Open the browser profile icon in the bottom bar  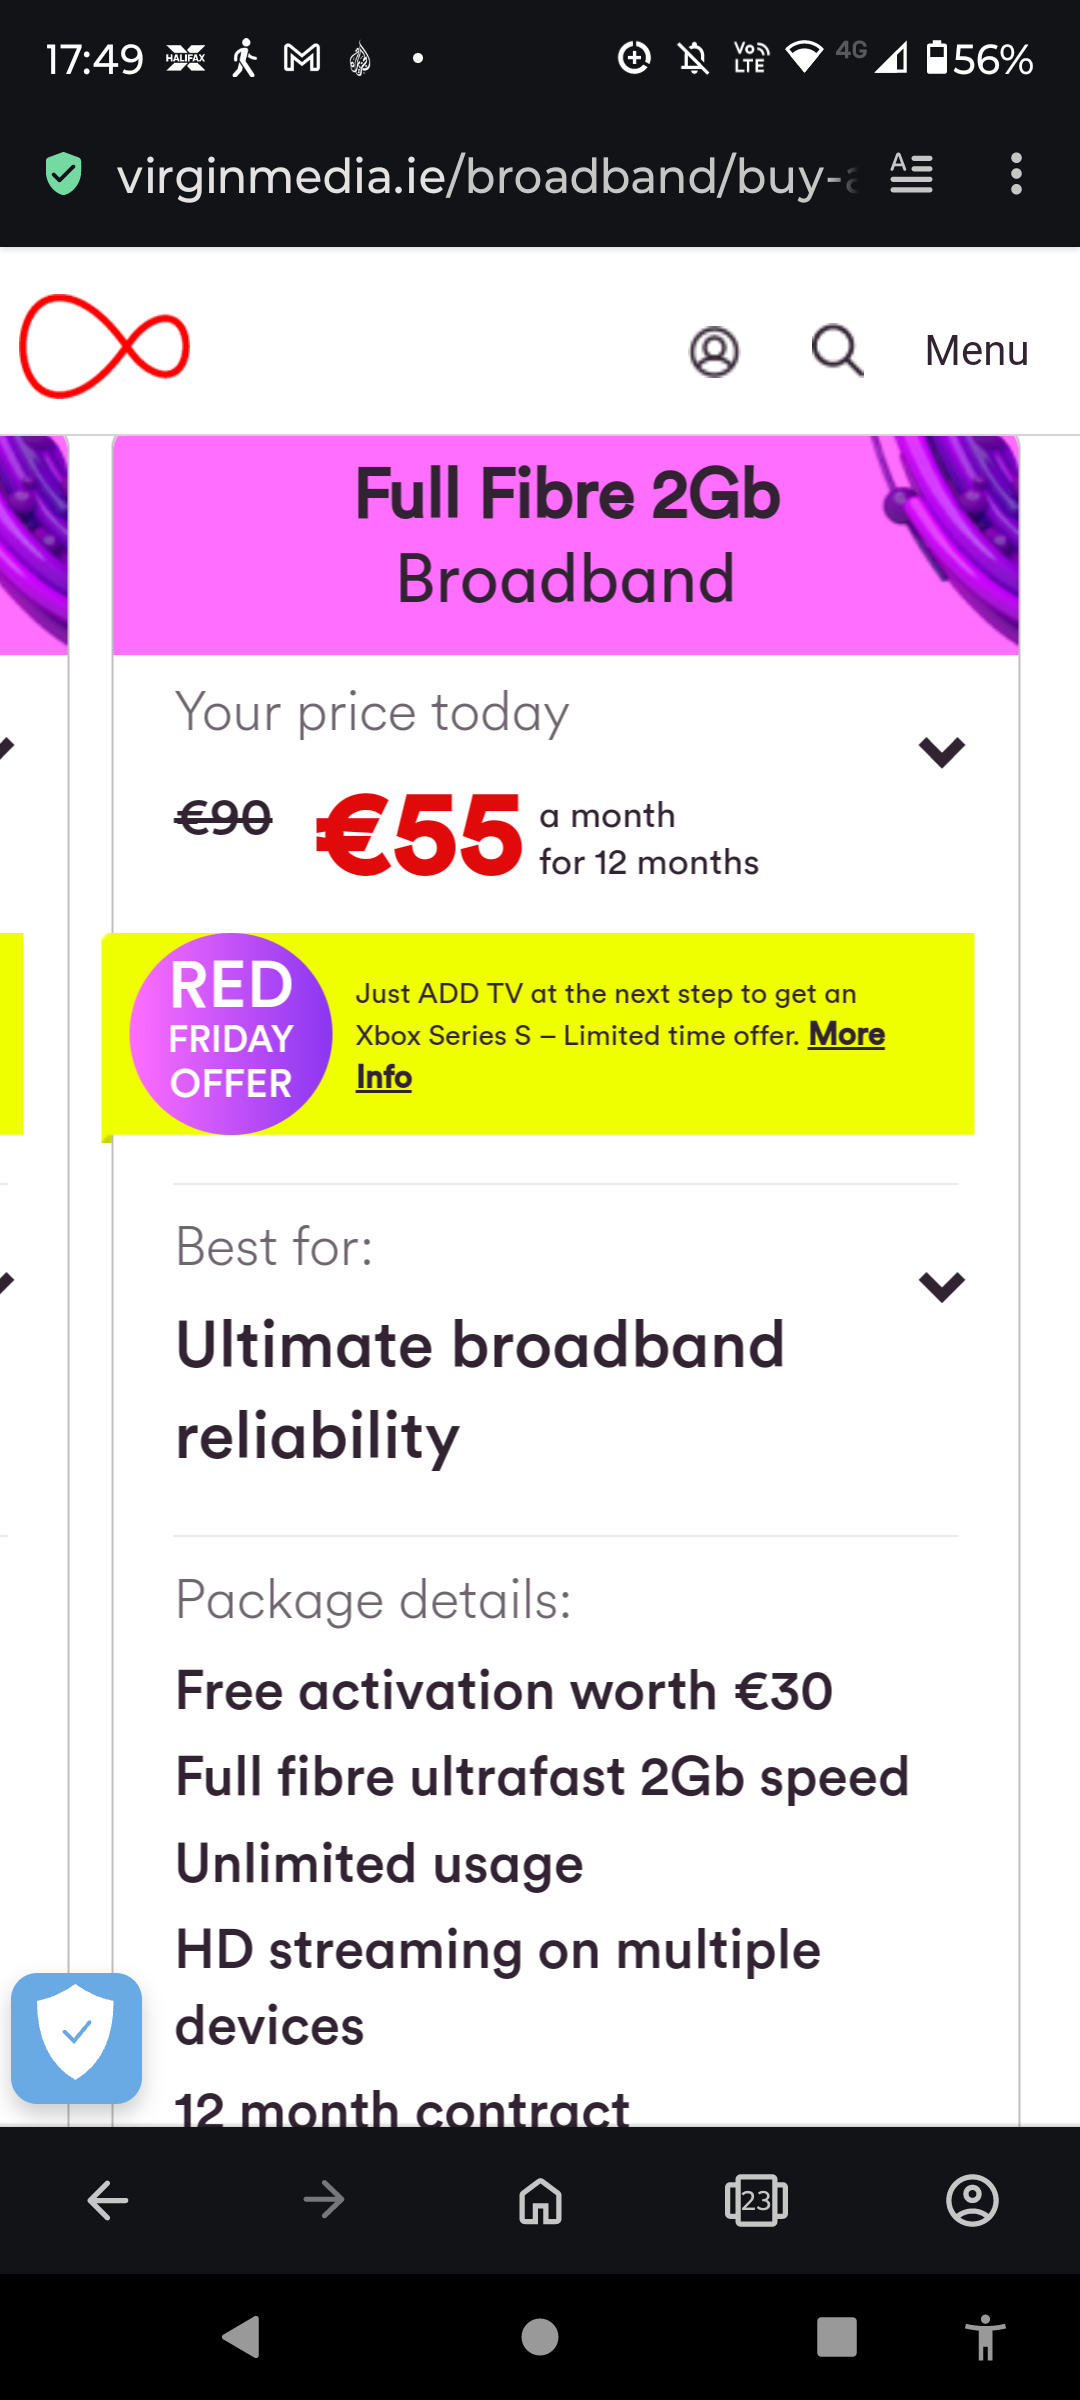pyautogui.click(x=972, y=2201)
